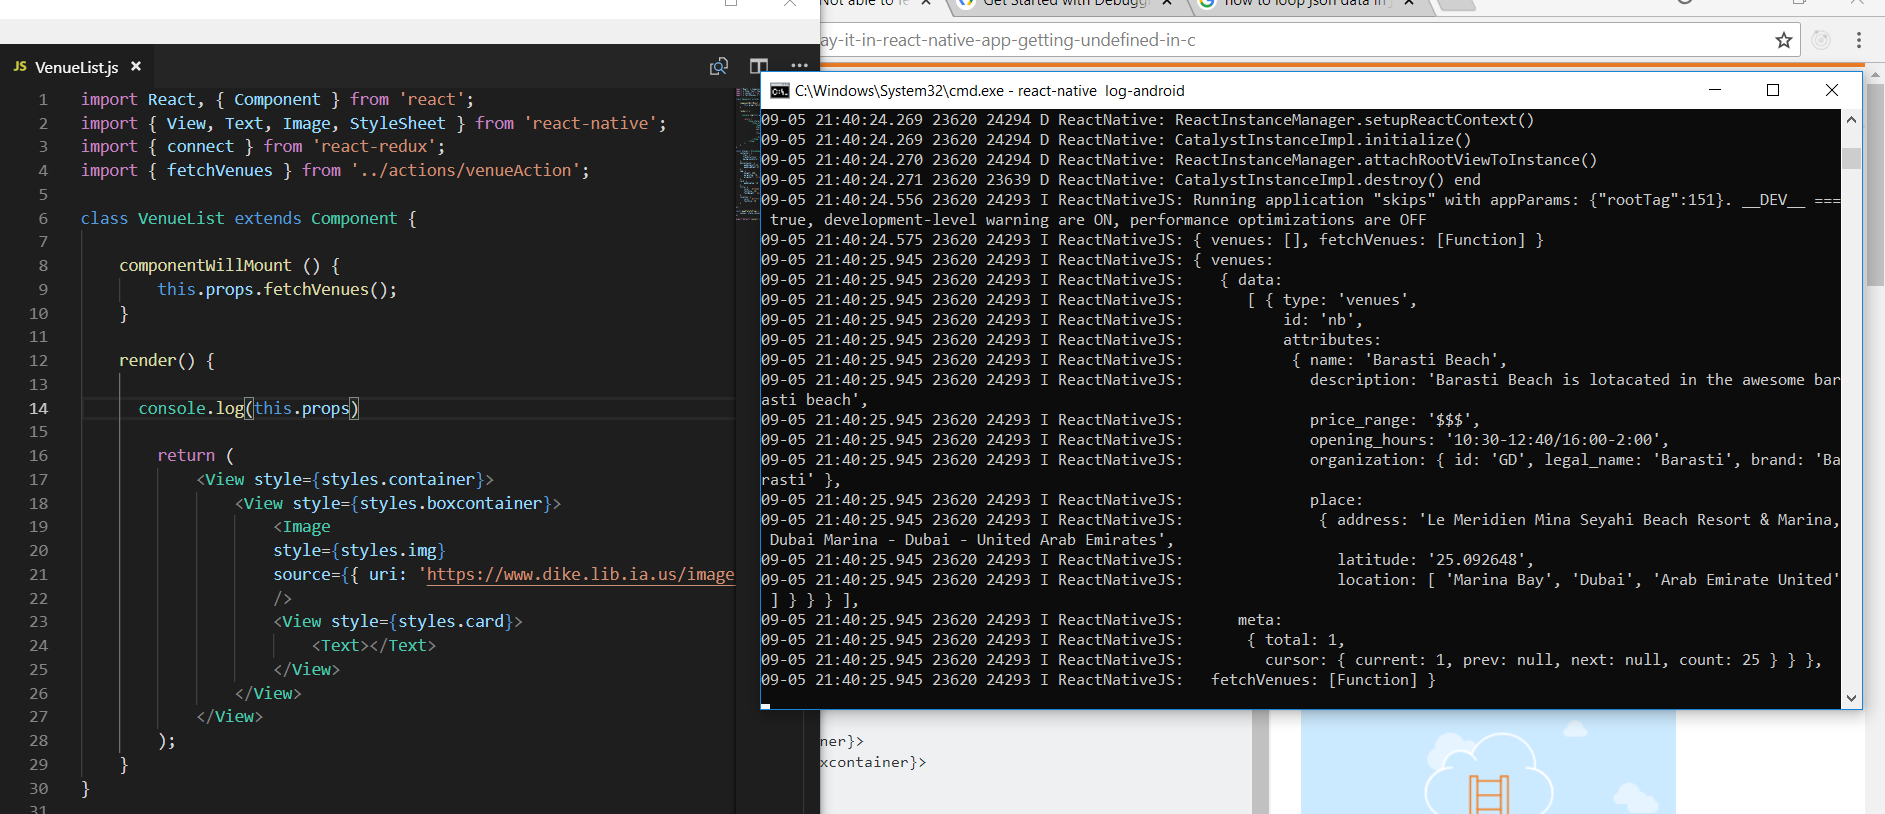Click 'CatalystInstanceImpl.destroy() end' log line

[1121, 180]
